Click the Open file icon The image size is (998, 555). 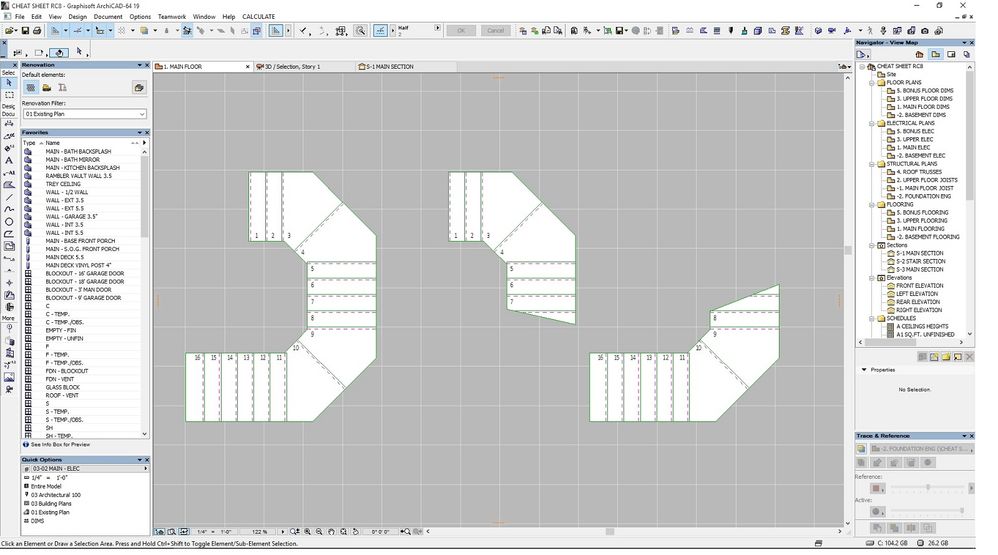(10, 31)
